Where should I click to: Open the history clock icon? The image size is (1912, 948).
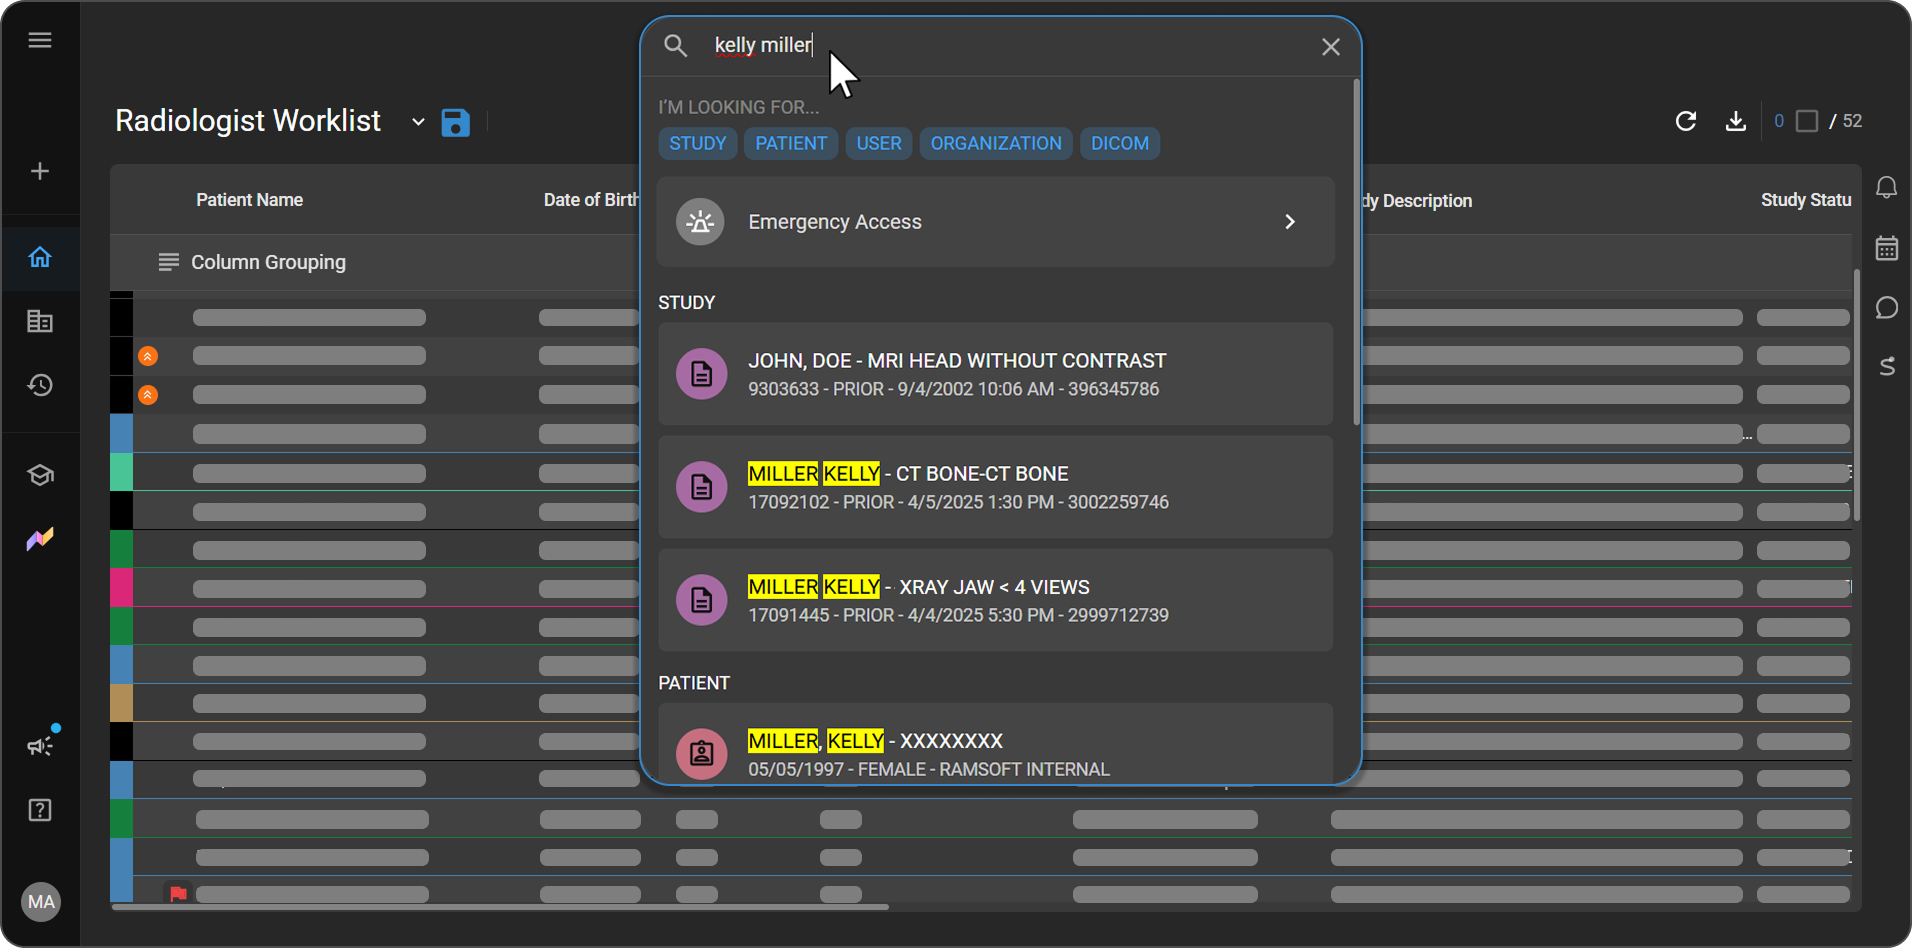(x=40, y=385)
